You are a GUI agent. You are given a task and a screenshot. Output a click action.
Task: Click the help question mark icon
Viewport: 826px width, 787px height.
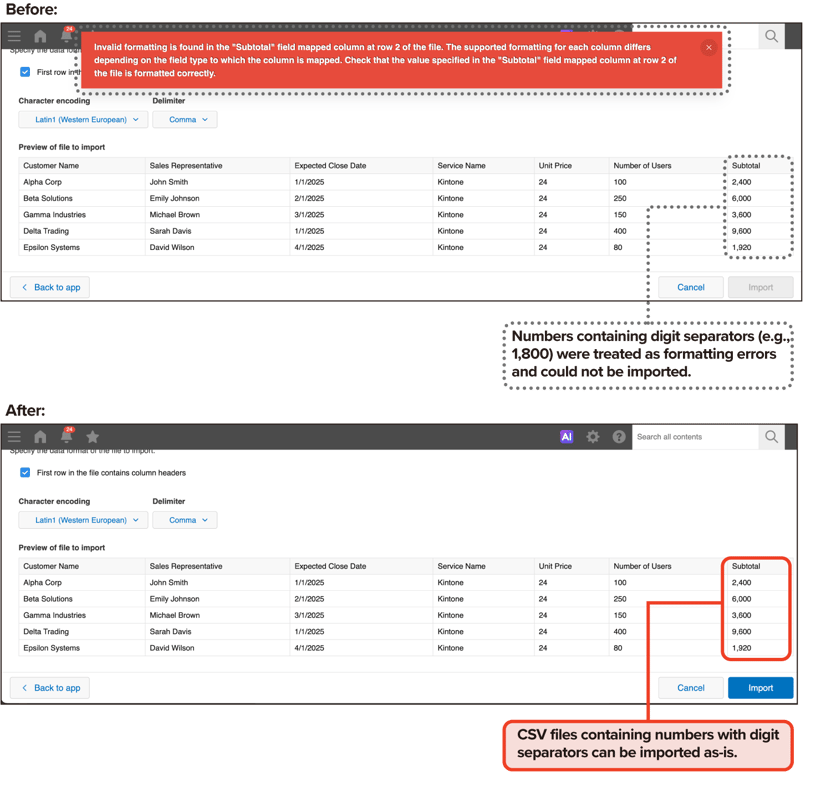point(619,437)
